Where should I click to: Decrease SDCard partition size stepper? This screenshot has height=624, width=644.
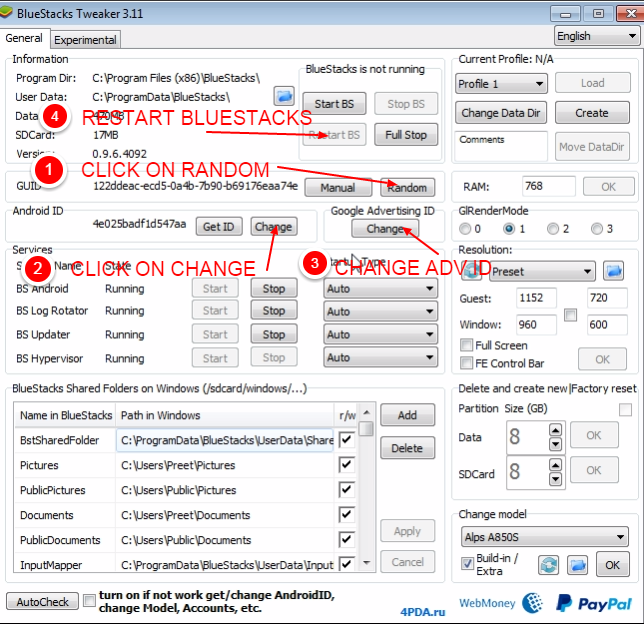(555, 478)
